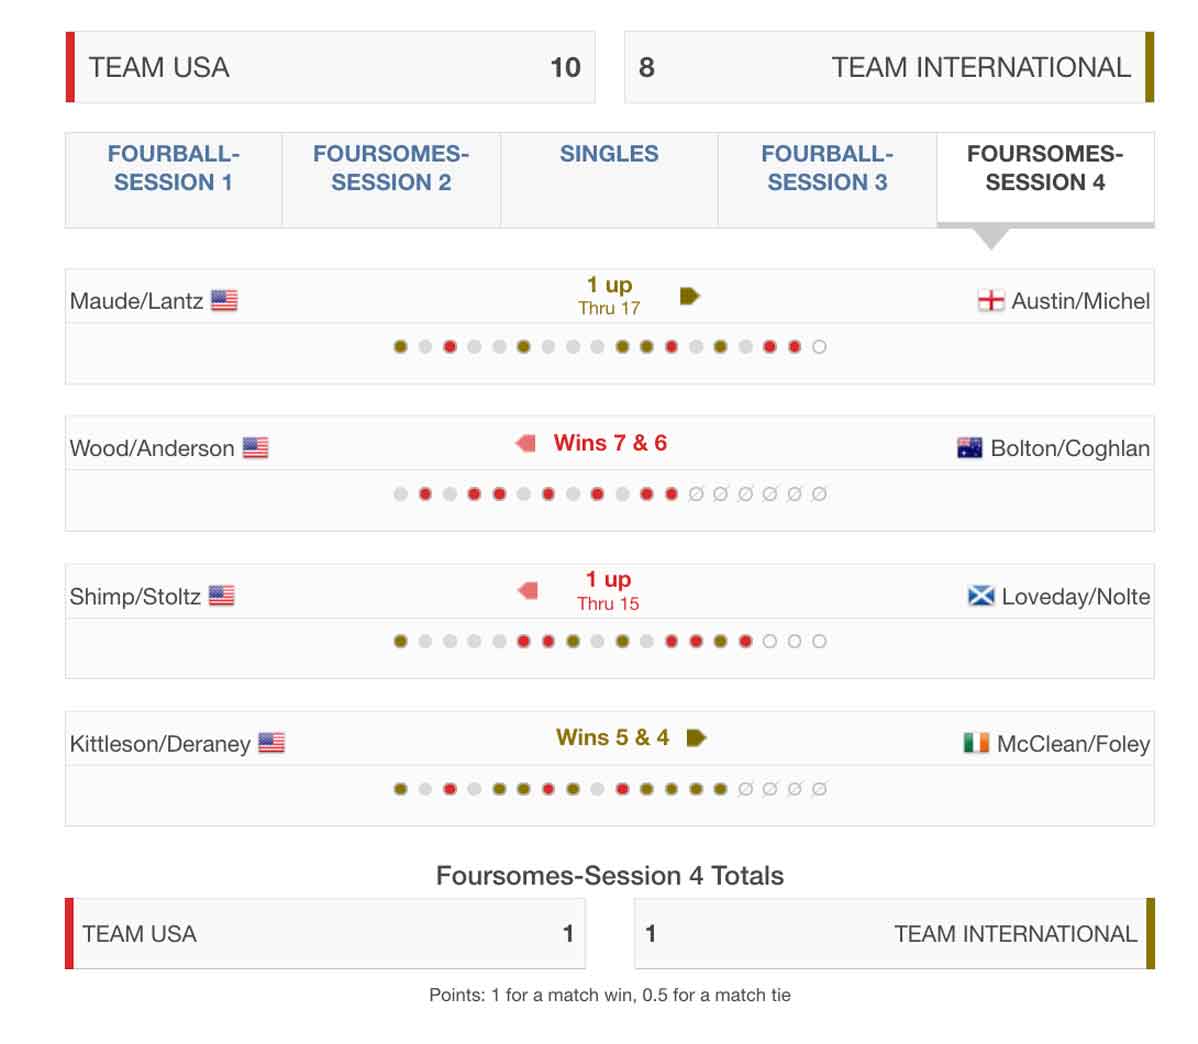Click the first hole dot in Maude/Lantz match
Image resolution: width=1198 pixels, height=1044 pixels.
(x=401, y=347)
